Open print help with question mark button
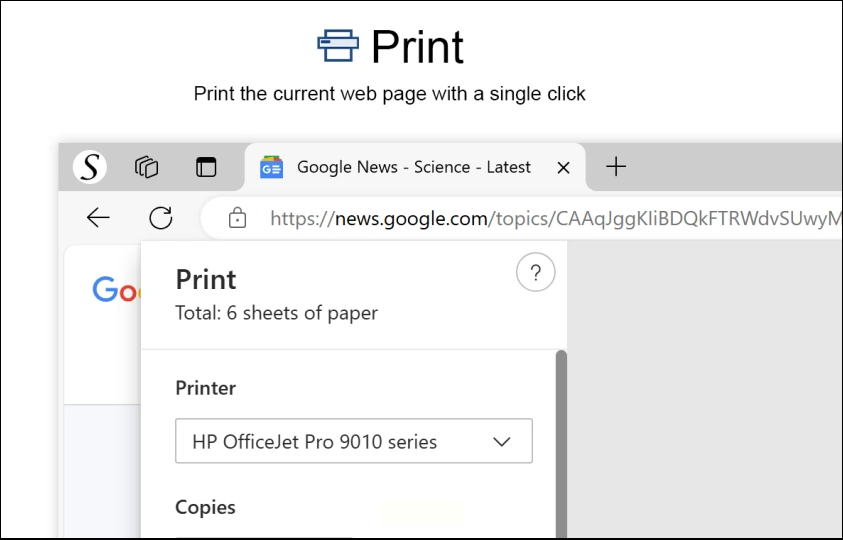The image size is (843, 540). pyautogui.click(x=536, y=273)
